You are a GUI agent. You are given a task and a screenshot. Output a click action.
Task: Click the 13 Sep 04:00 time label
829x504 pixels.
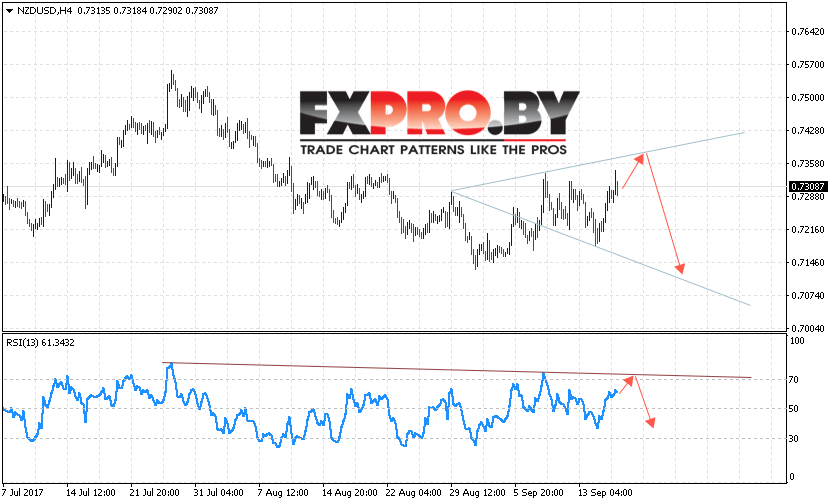[605, 493]
